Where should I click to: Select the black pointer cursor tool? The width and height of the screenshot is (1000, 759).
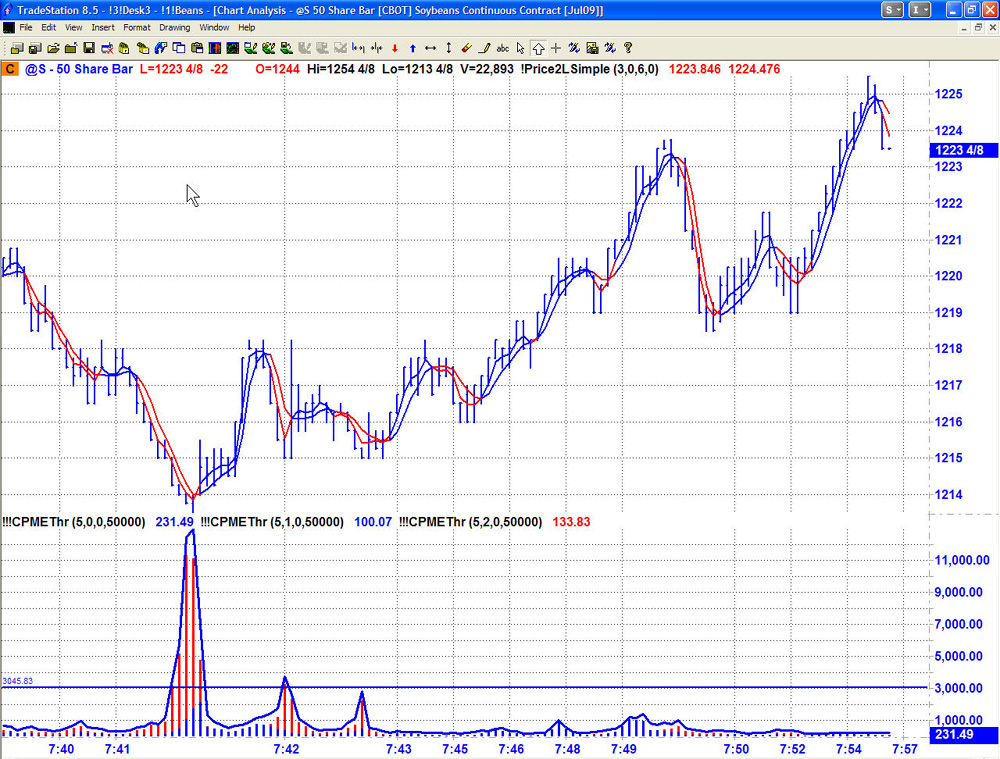(520, 48)
